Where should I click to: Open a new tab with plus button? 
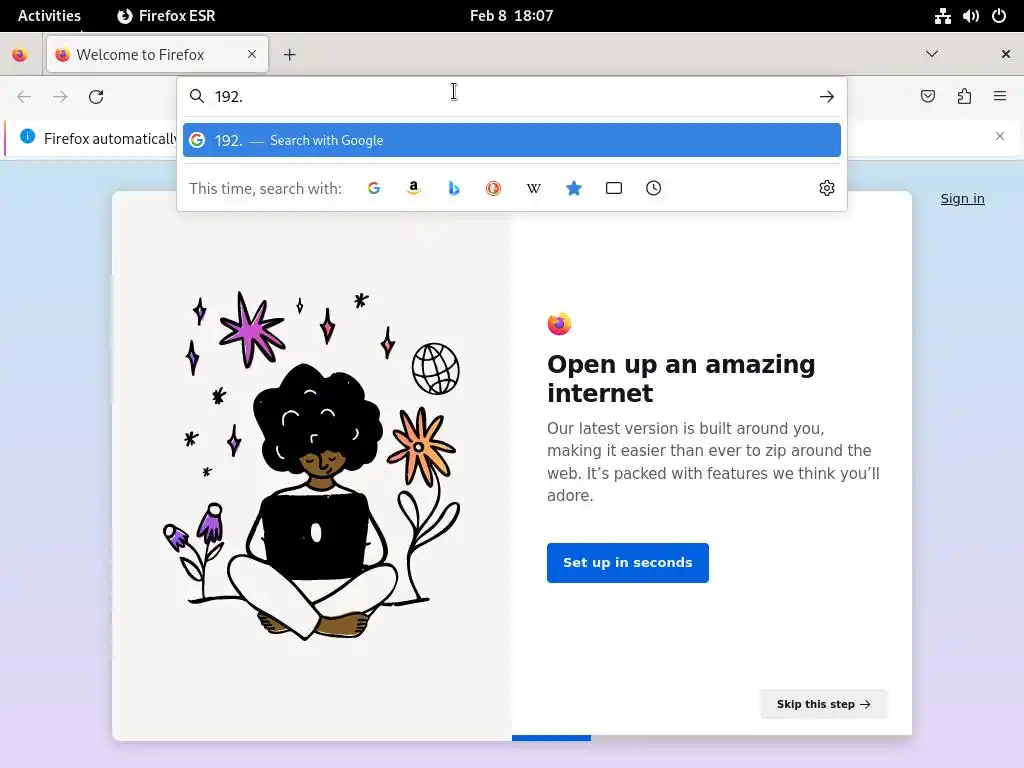[x=290, y=55]
